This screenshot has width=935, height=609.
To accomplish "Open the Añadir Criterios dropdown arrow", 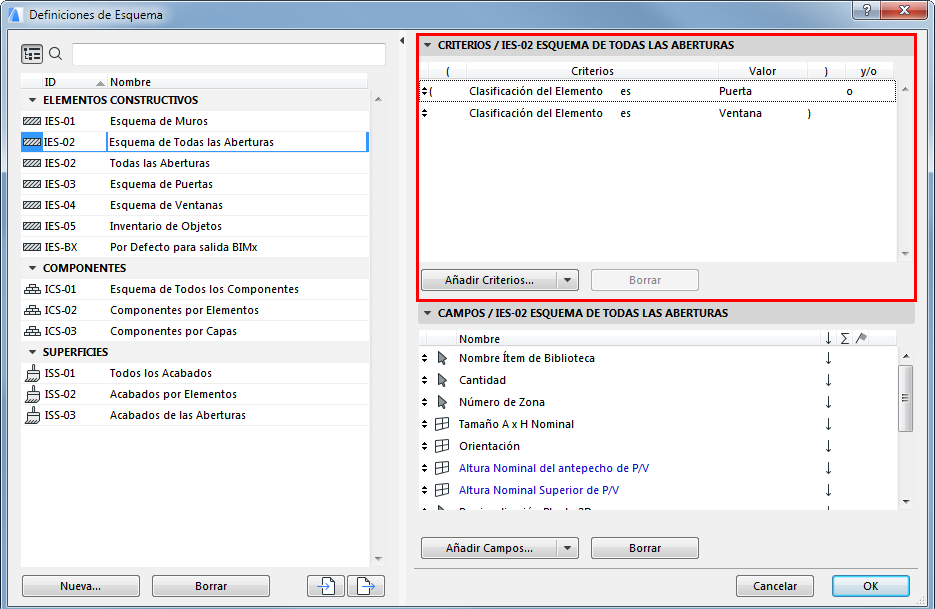I will point(568,280).
